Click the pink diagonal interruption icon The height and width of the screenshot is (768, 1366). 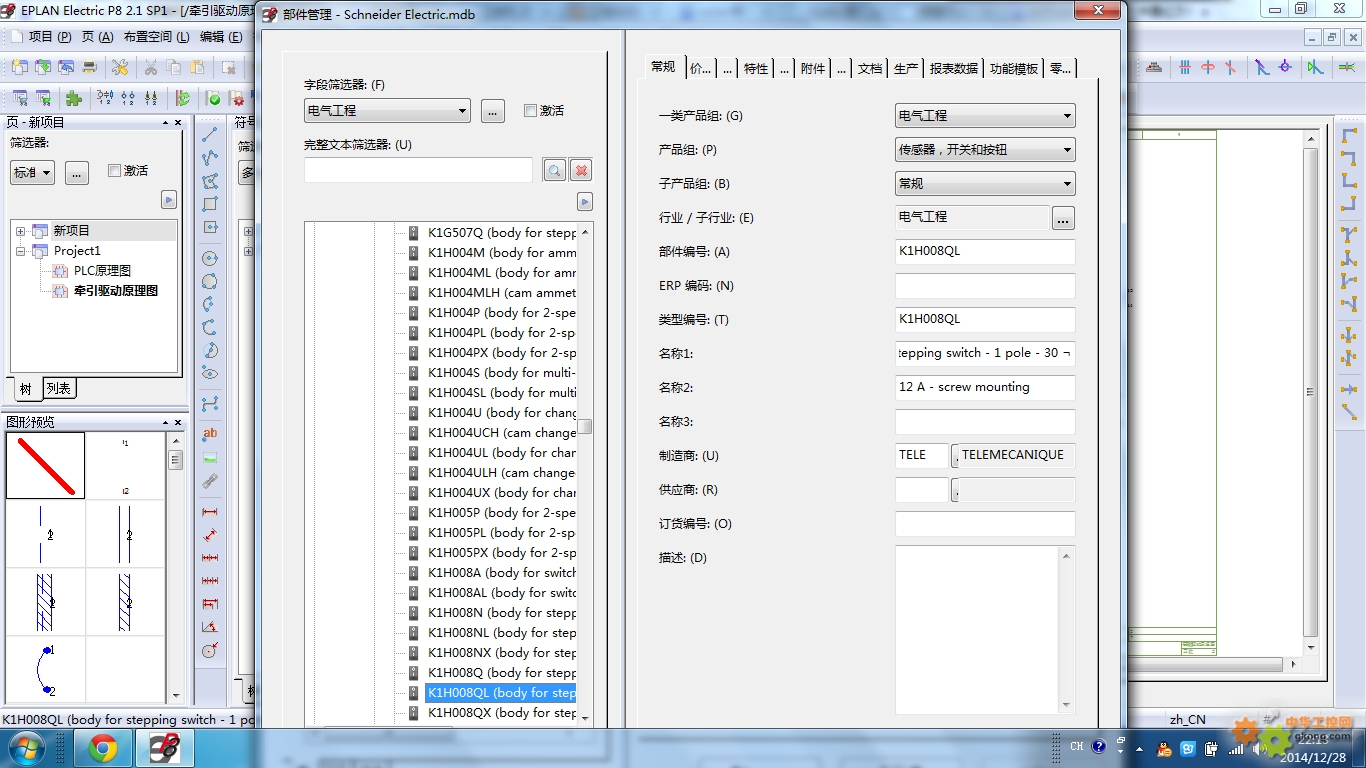tap(1231, 67)
